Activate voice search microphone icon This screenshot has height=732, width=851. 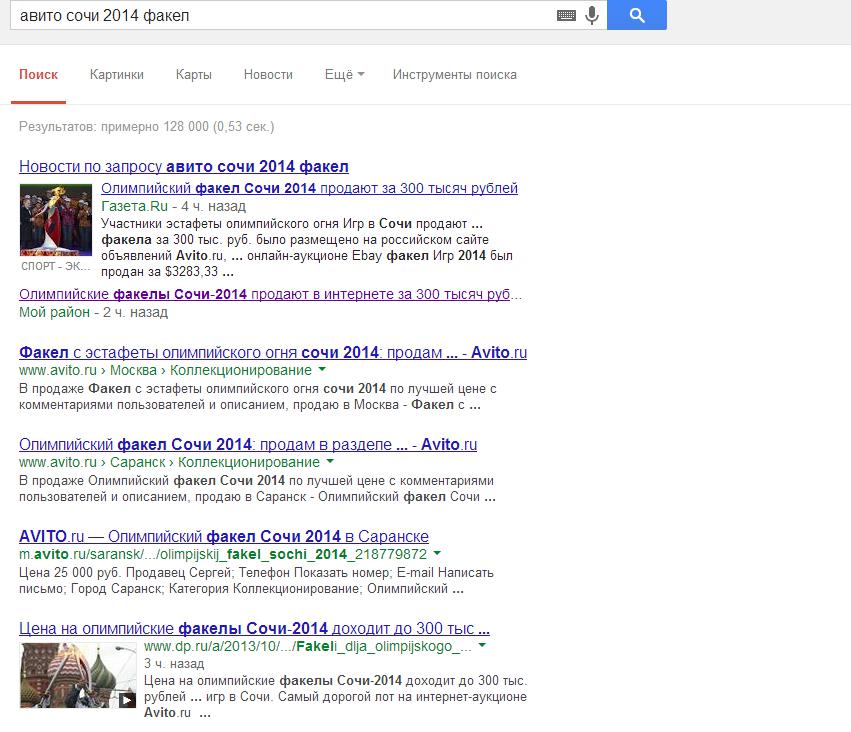tap(592, 15)
